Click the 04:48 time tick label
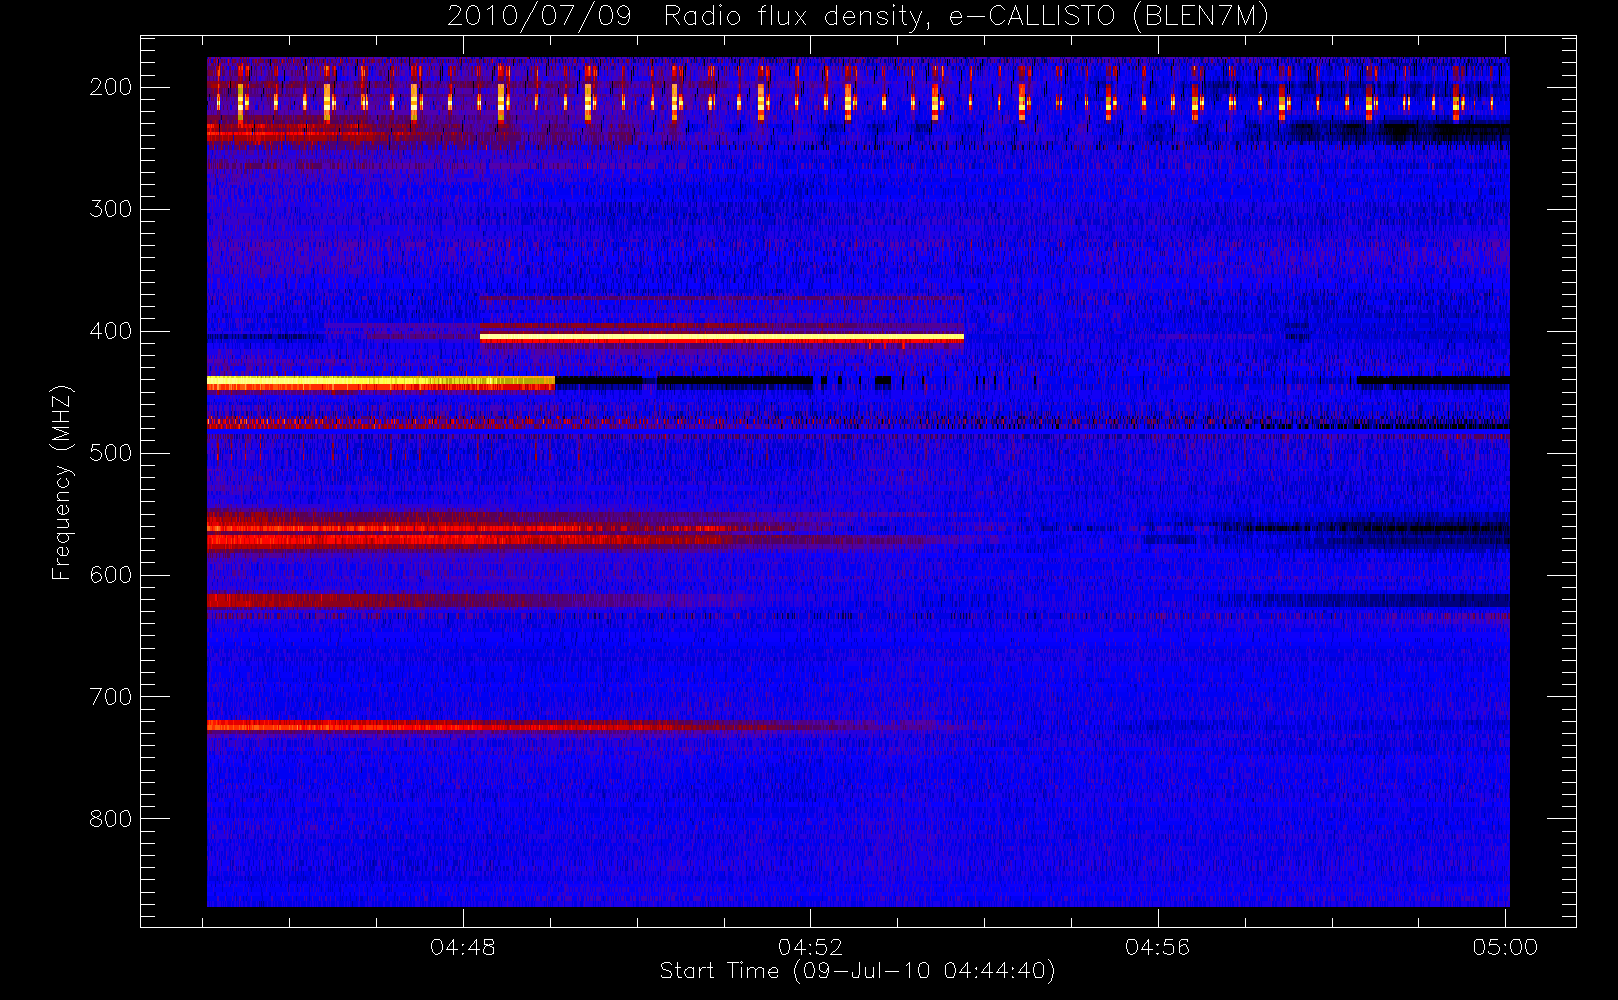The width and height of the screenshot is (1618, 1000). pos(463,947)
